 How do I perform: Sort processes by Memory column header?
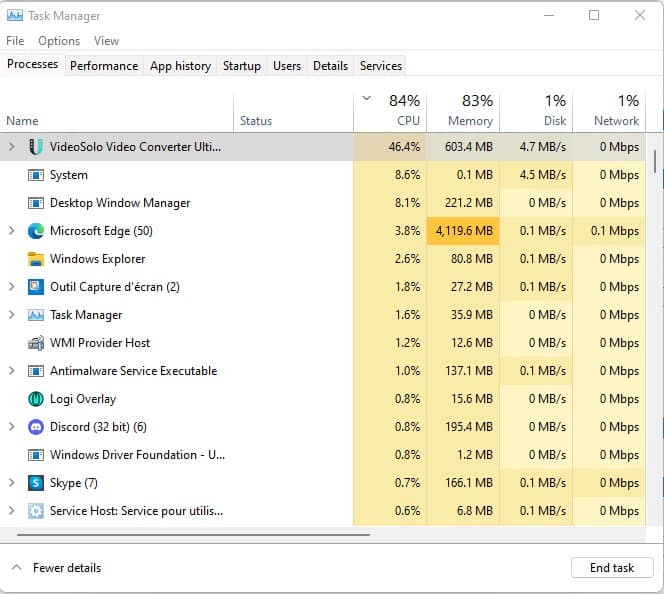[x=463, y=111]
